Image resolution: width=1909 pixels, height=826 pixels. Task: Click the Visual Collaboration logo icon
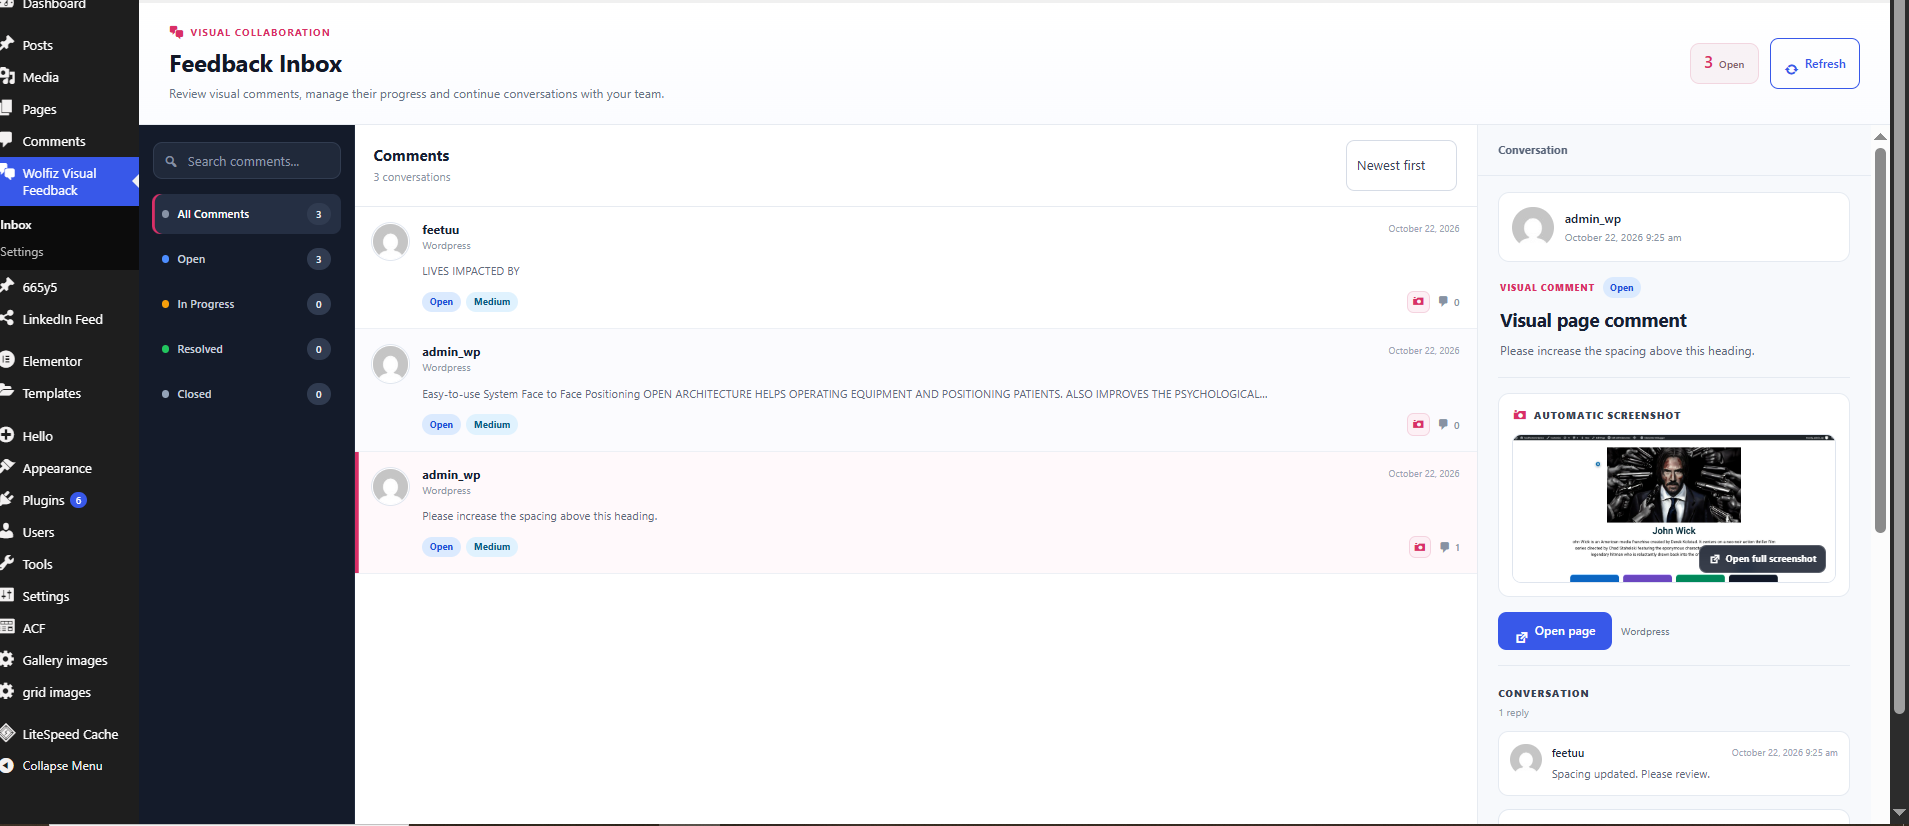(x=177, y=32)
